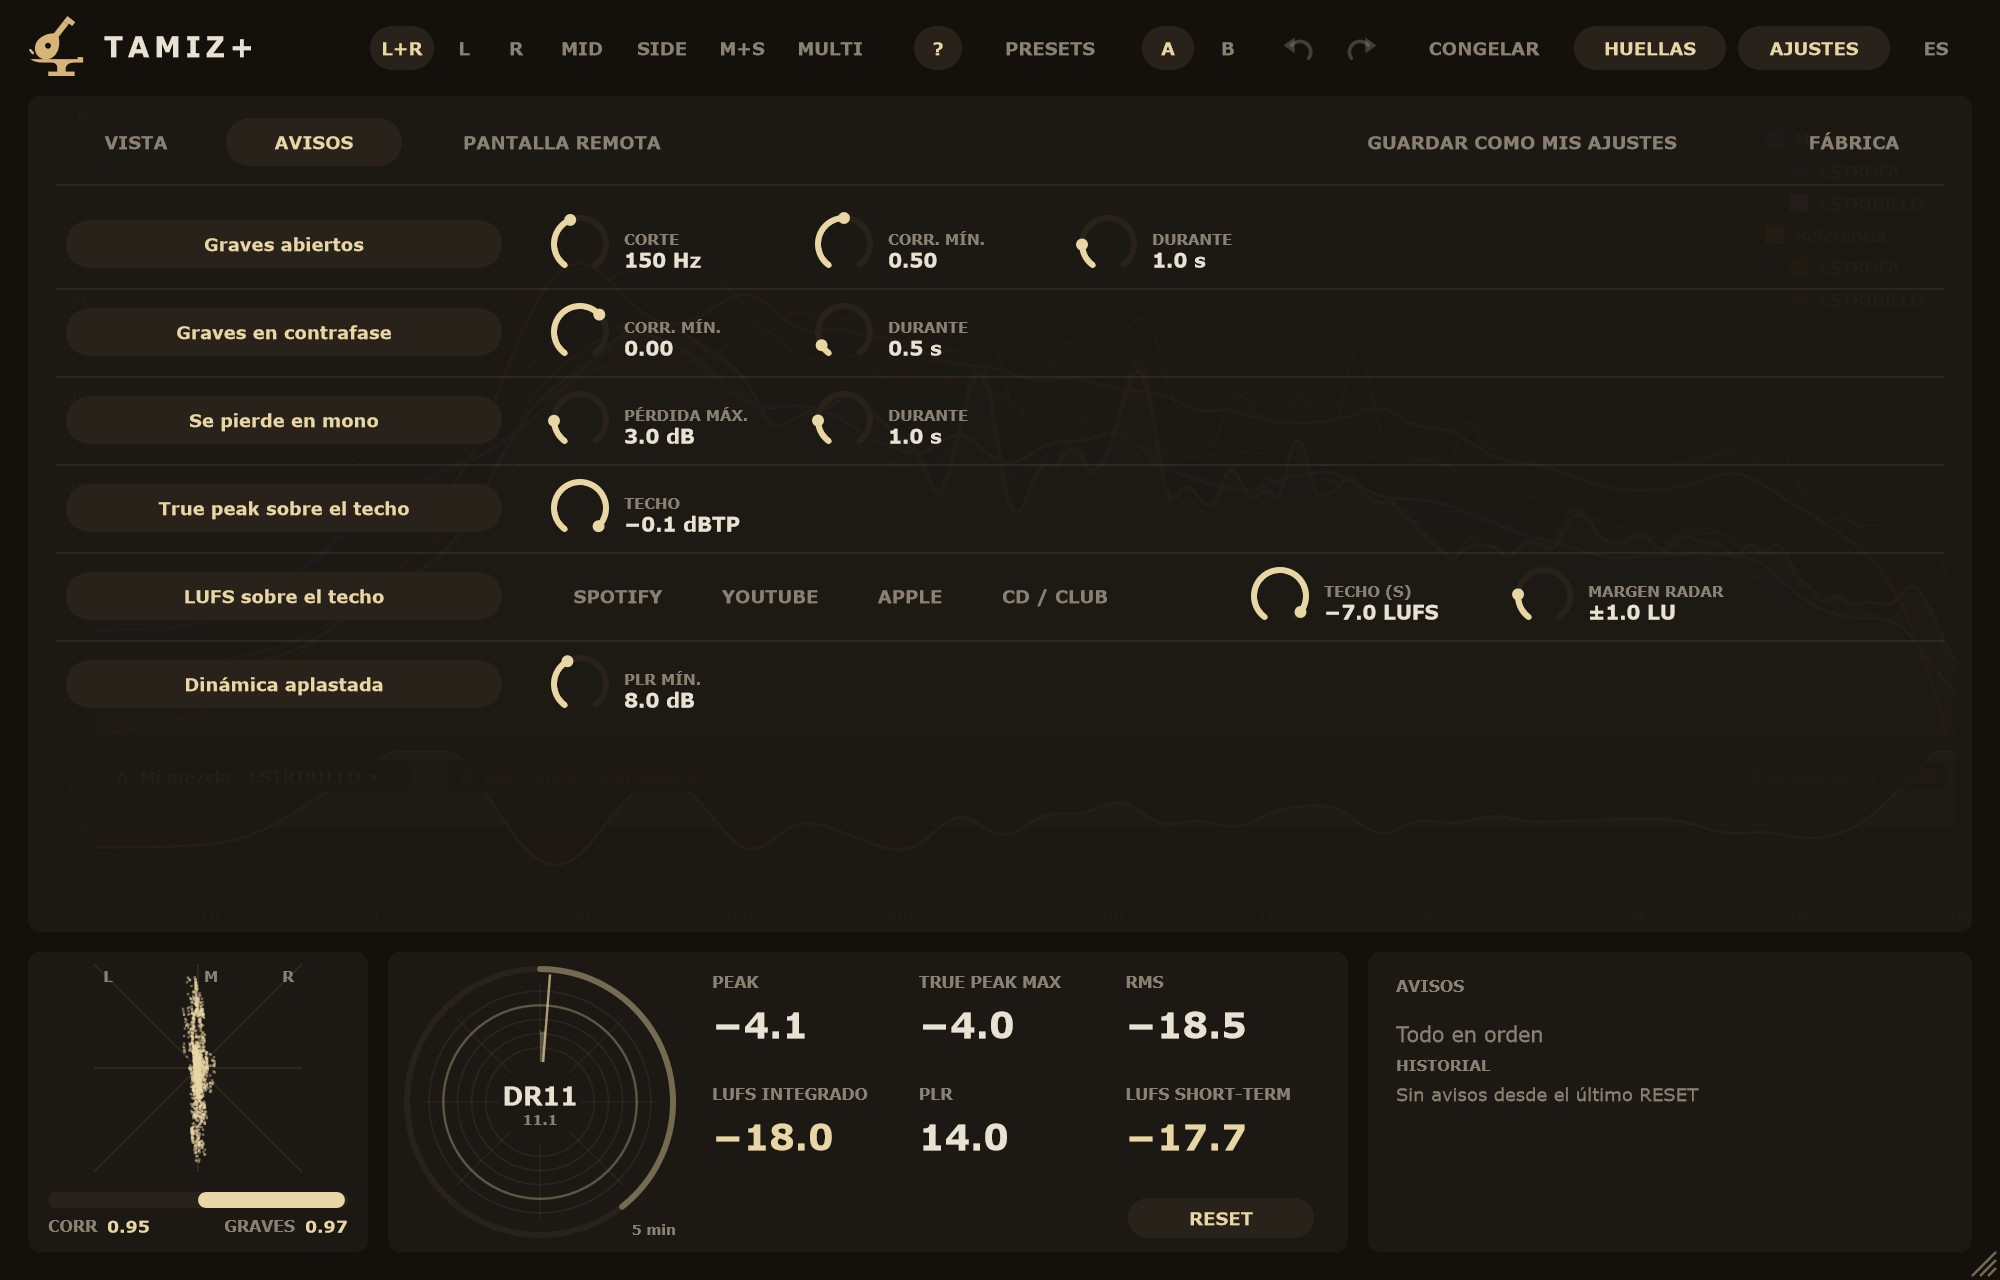Choose the SPOTIFY loudness target
2000x1280 pixels.
click(618, 596)
